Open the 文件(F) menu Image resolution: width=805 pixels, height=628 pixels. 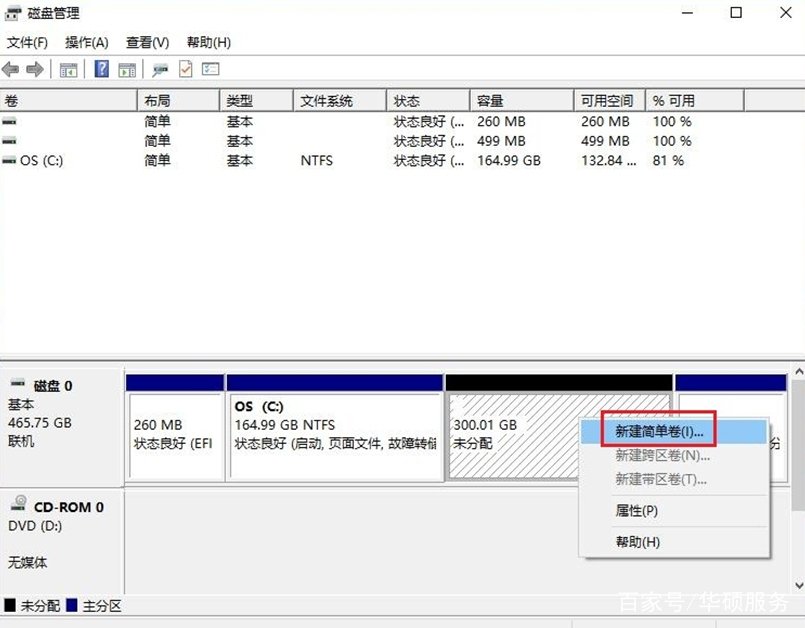[x=26, y=42]
